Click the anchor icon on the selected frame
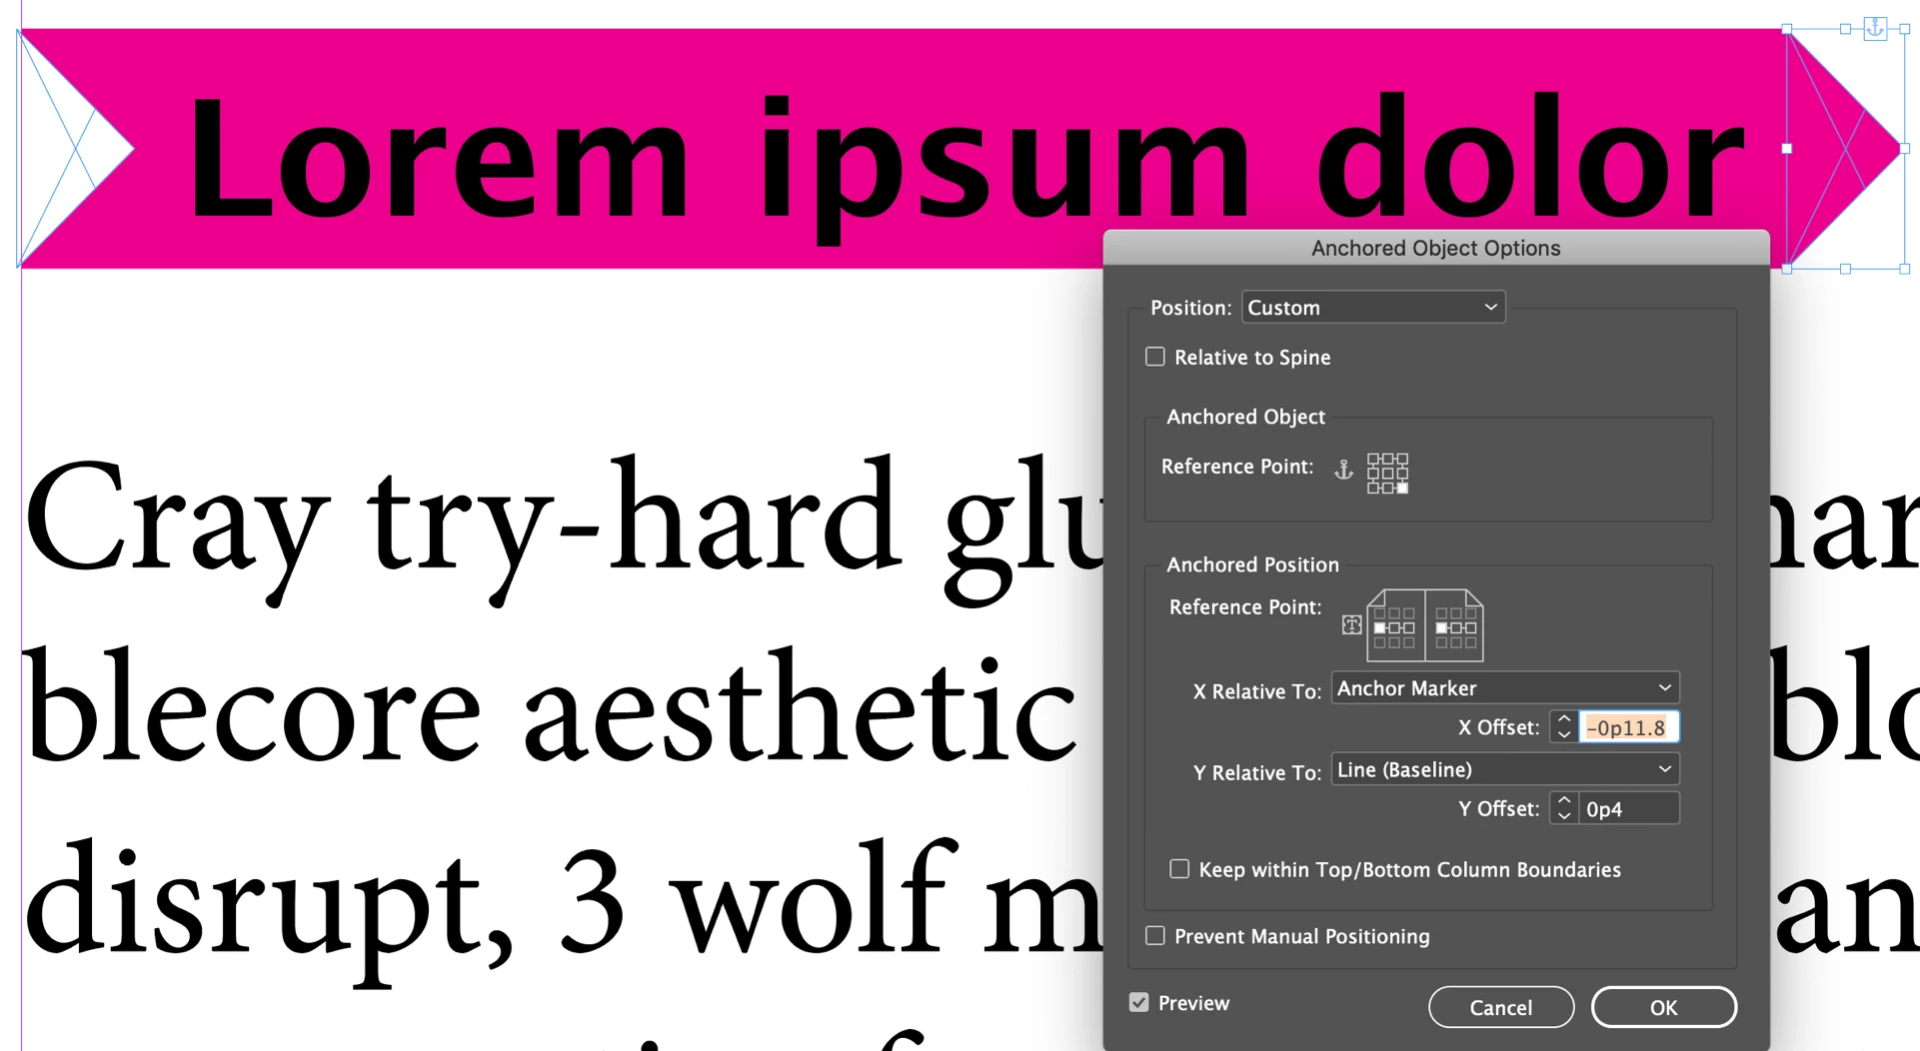 [x=1875, y=28]
